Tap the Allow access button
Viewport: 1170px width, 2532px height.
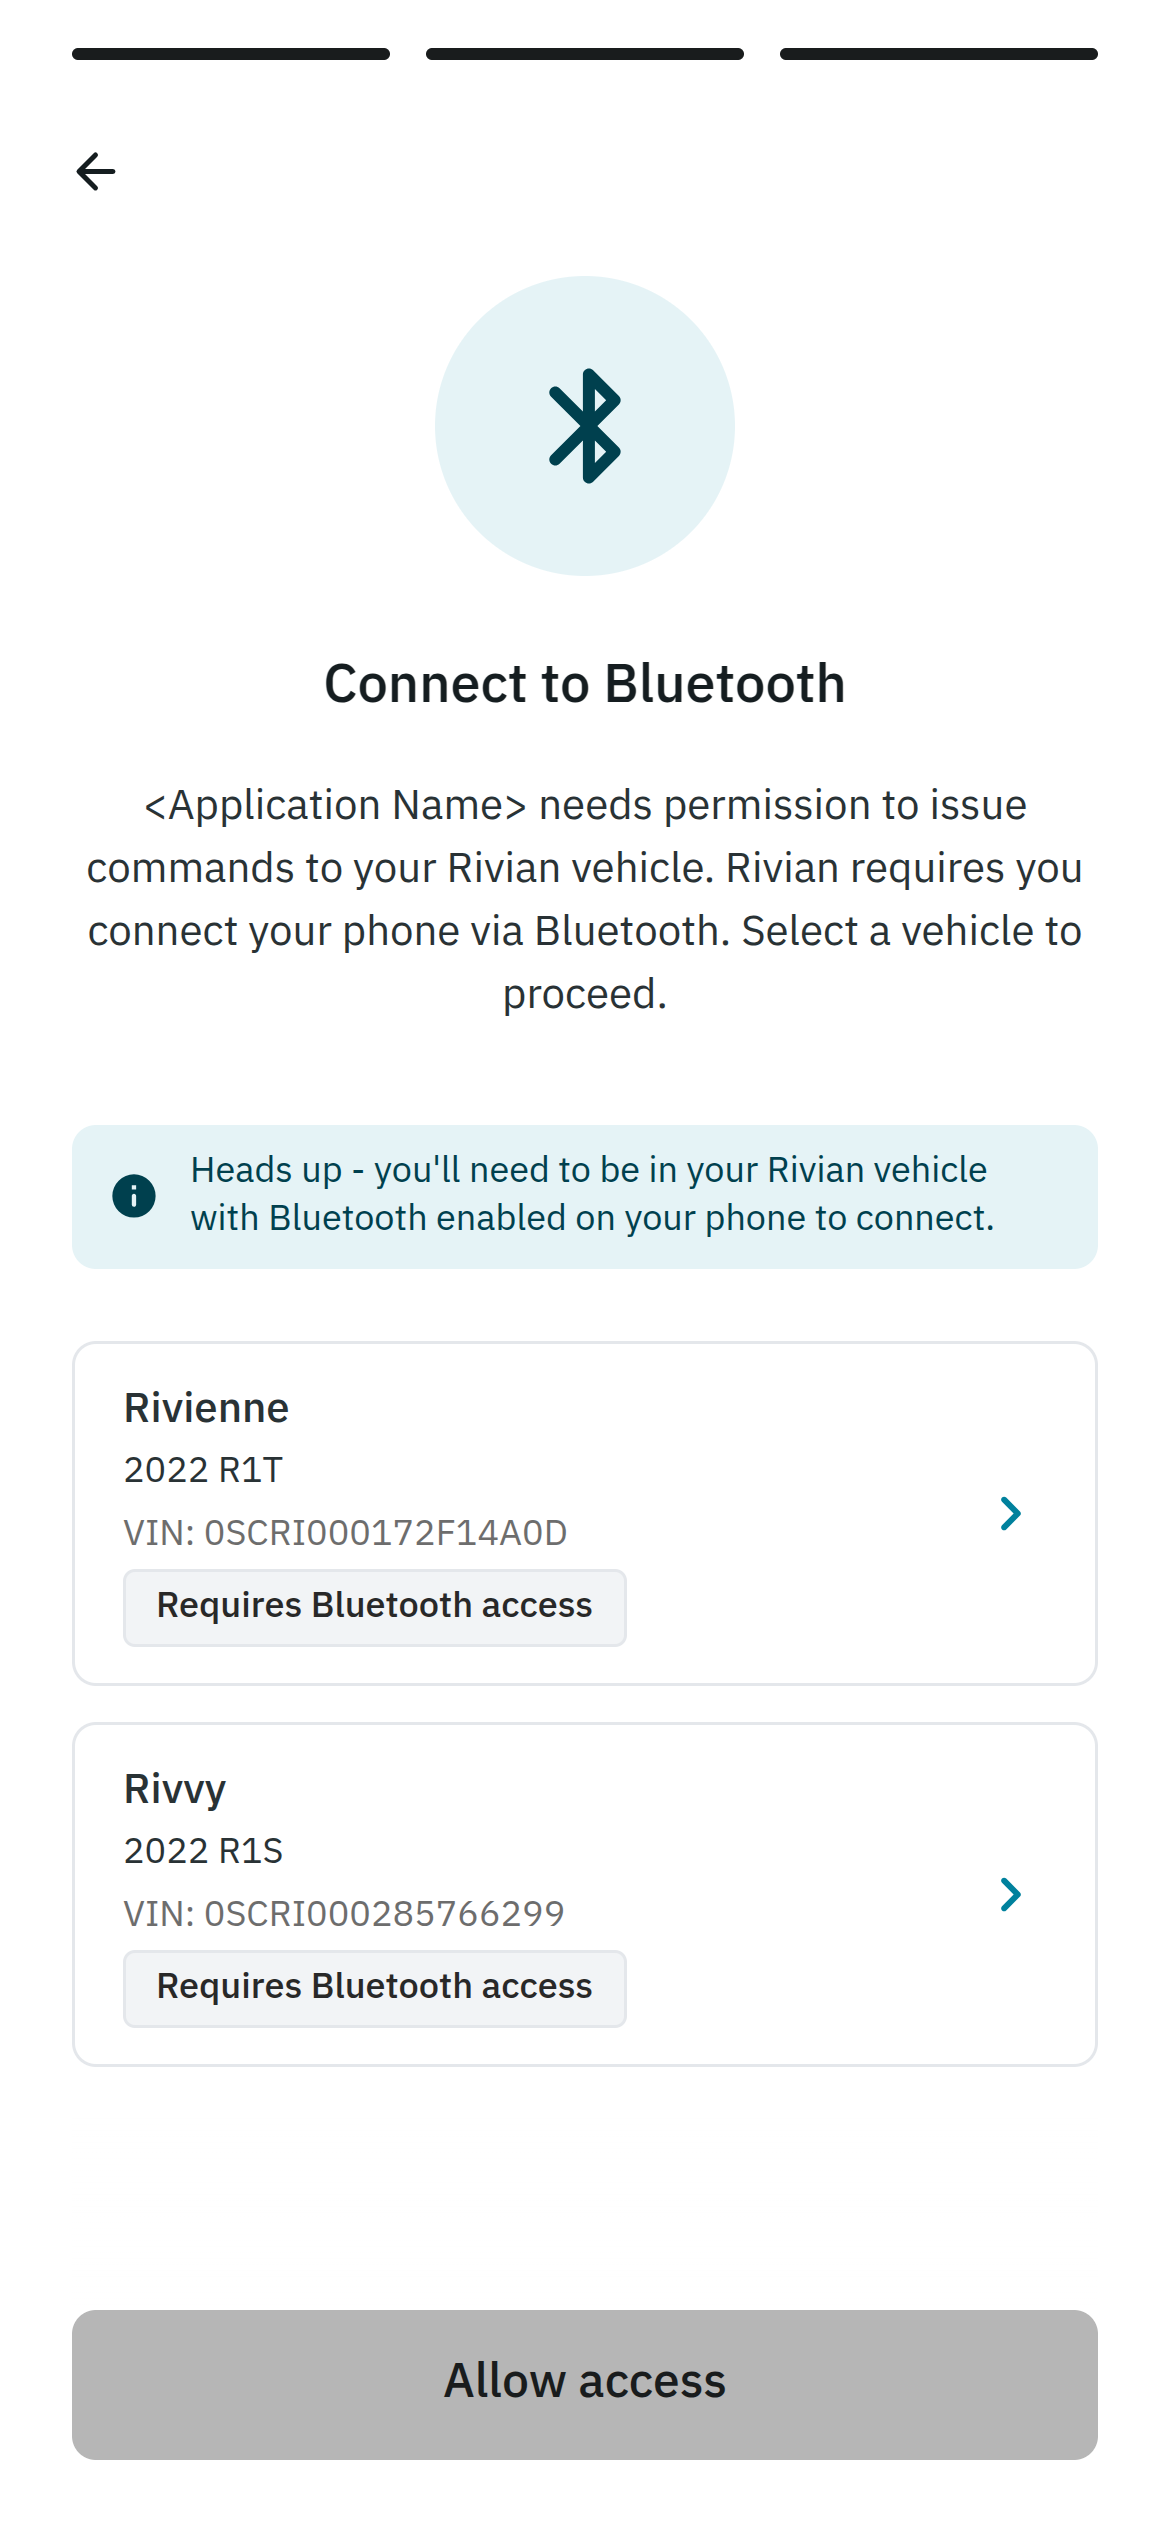tap(585, 2384)
